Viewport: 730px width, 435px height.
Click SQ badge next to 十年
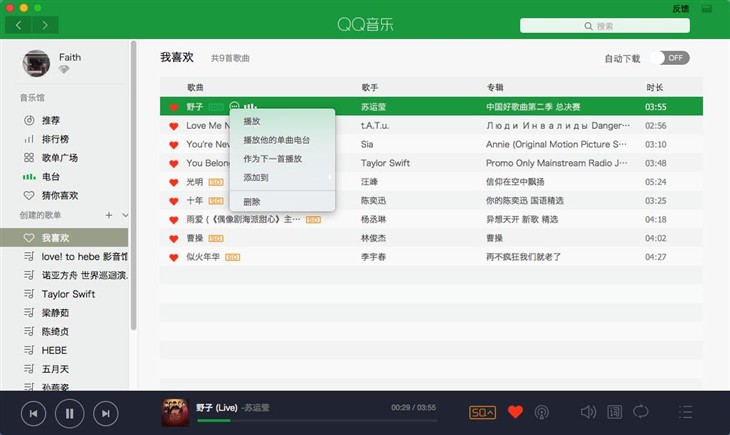tap(216, 201)
